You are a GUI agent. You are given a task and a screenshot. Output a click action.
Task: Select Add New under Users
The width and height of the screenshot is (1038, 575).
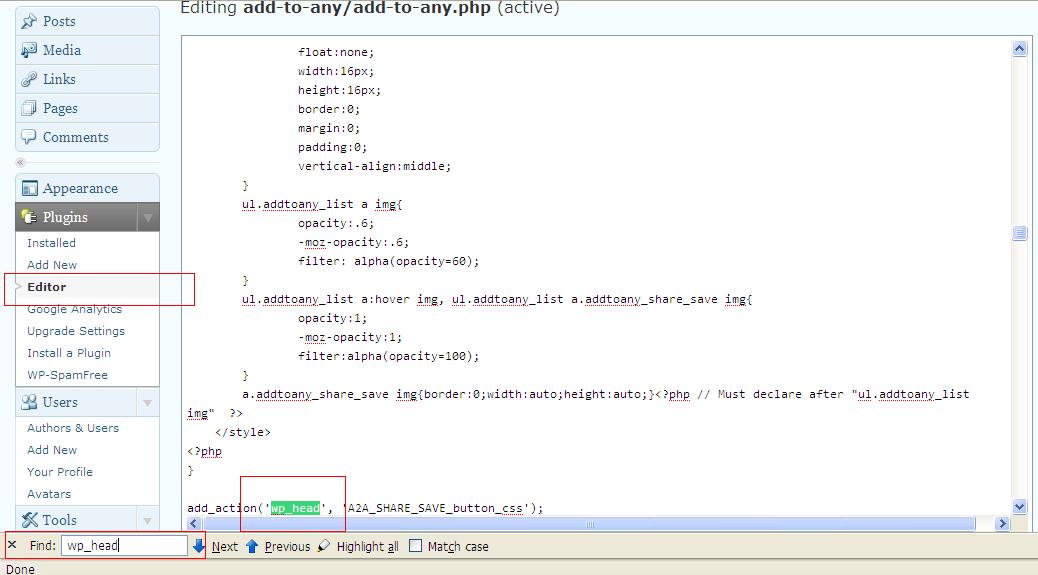[x=52, y=450]
